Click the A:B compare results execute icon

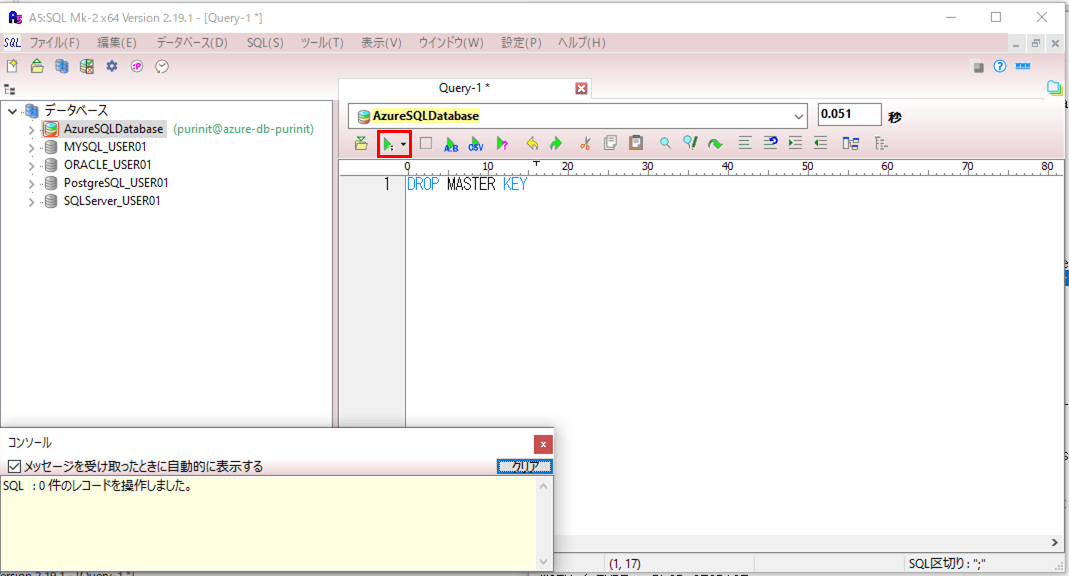coord(451,144)
